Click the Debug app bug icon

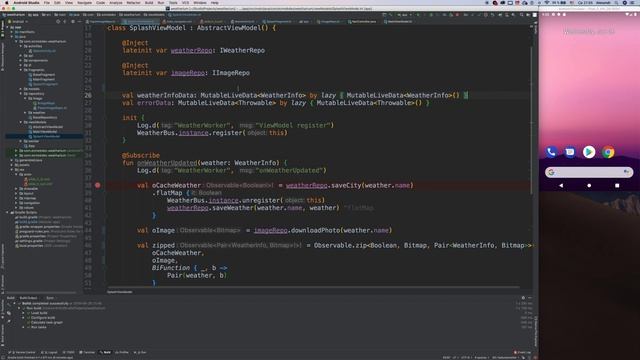431,15
